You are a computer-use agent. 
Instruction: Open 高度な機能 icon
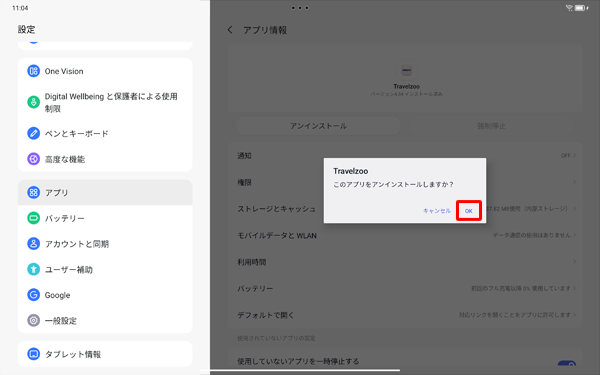[33, 159]
